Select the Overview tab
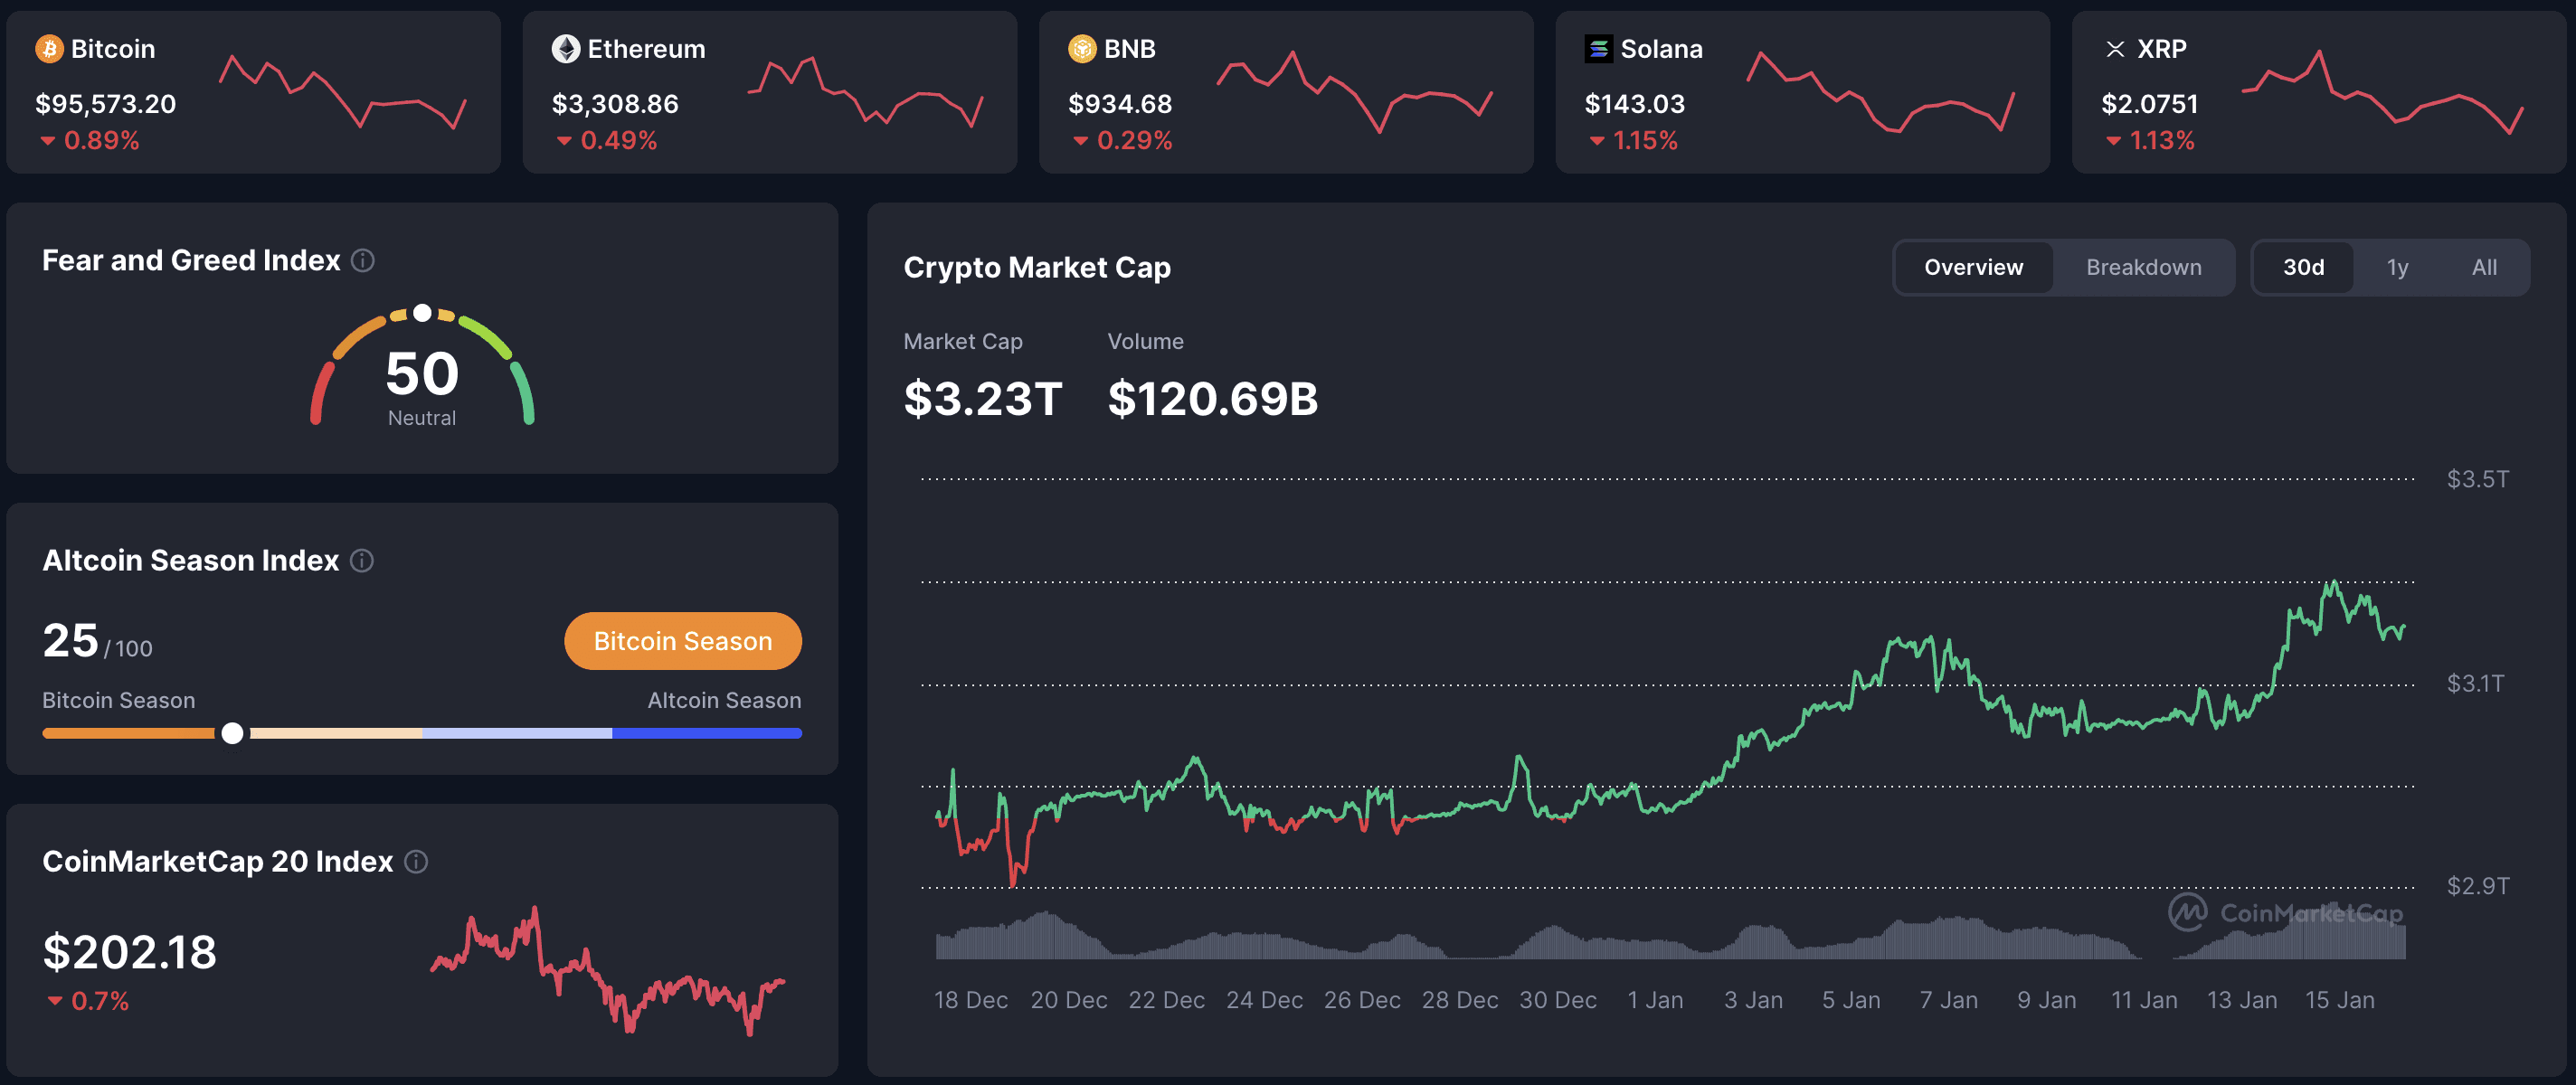Viewport: 2576px width, 1085px height. pyautogui.click(x=1972, y=267)
